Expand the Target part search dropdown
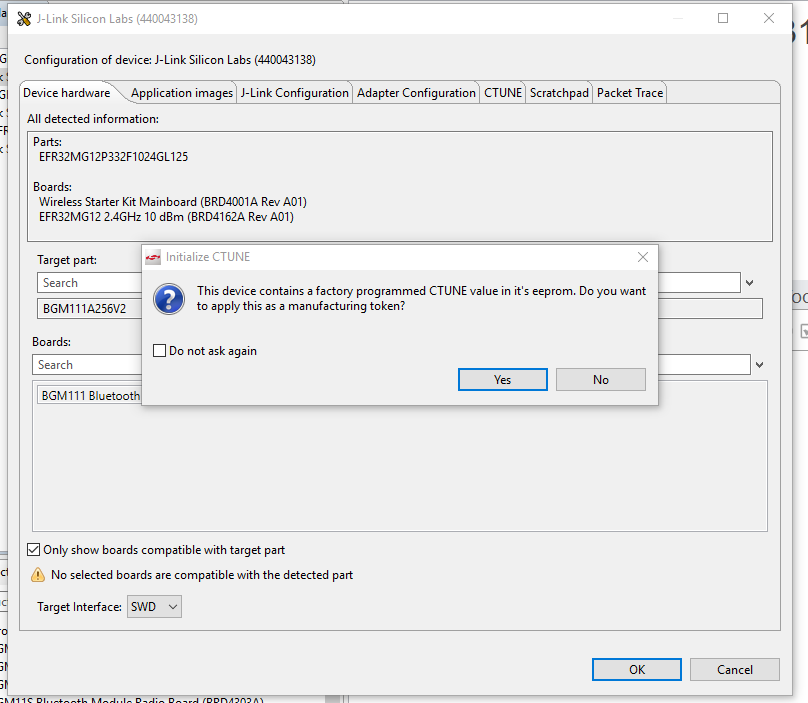The height and width of the screenshot is (703, 808). click(749, 282)
